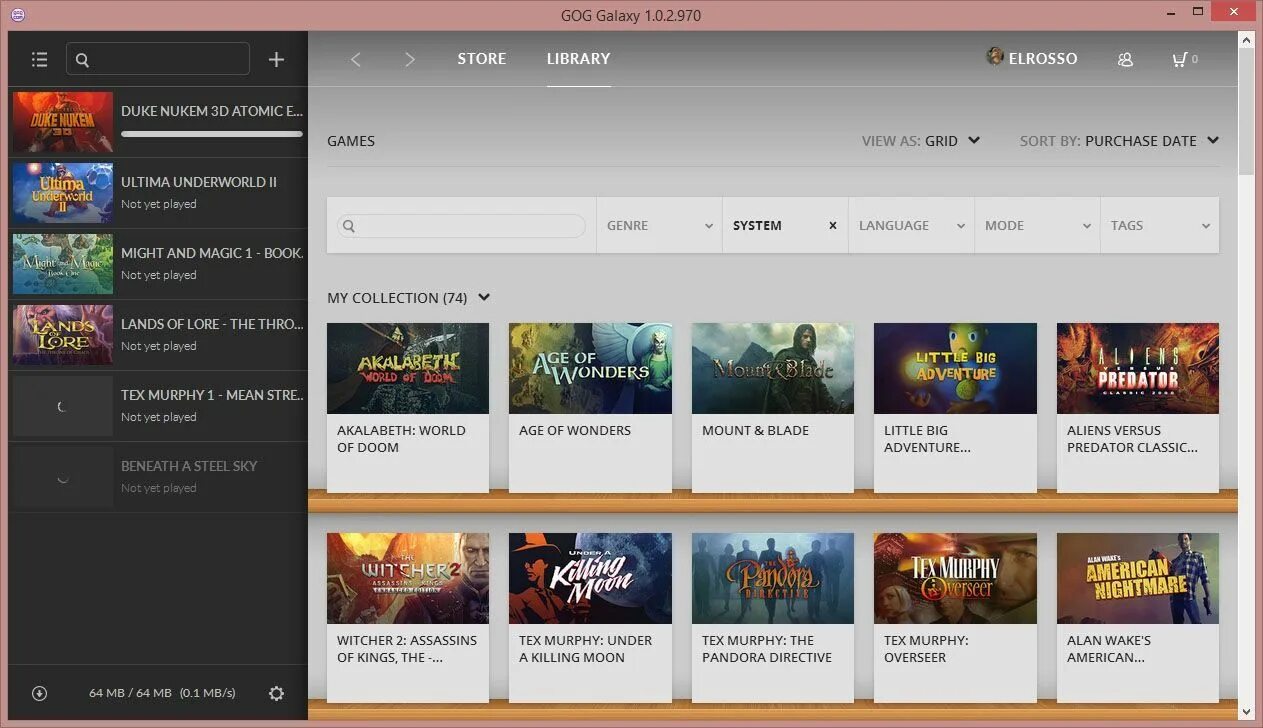The width and height of the screenshot is (1263, 728).
Task: Click the vertical scrollbar thumb
Action: [1246, 110]
